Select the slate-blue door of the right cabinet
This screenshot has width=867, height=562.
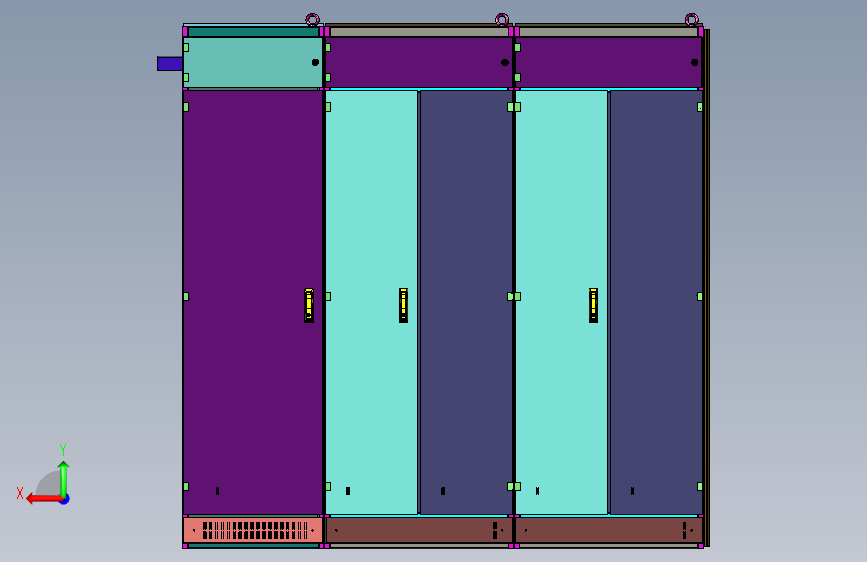tap(656, 302)
